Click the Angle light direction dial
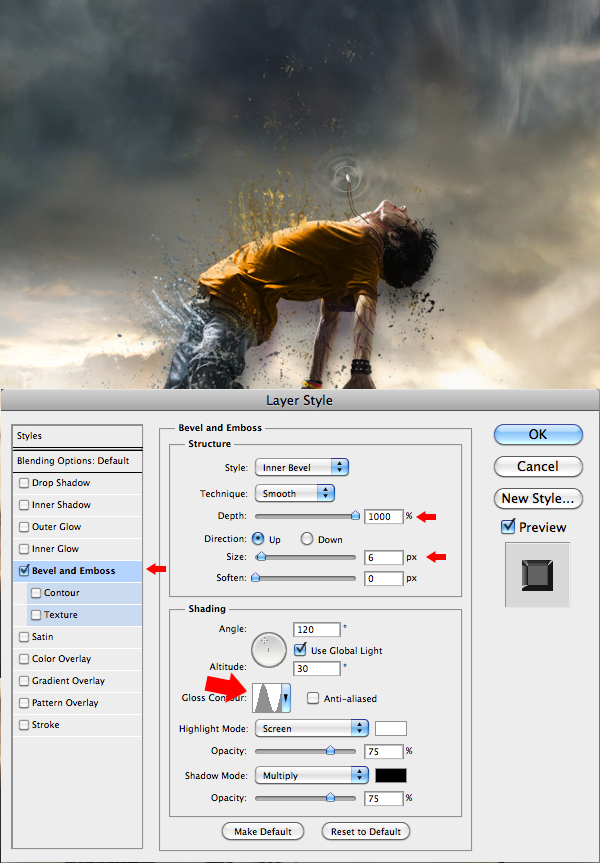This screenshot has width=600, height=863. (x=269, y=650)
